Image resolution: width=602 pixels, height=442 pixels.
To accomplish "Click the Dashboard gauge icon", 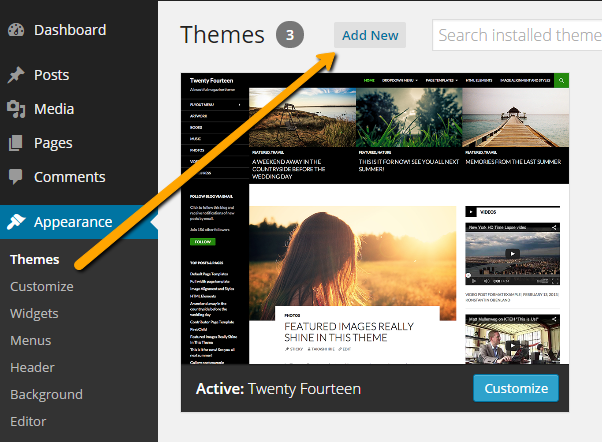I will pos(16,30).
